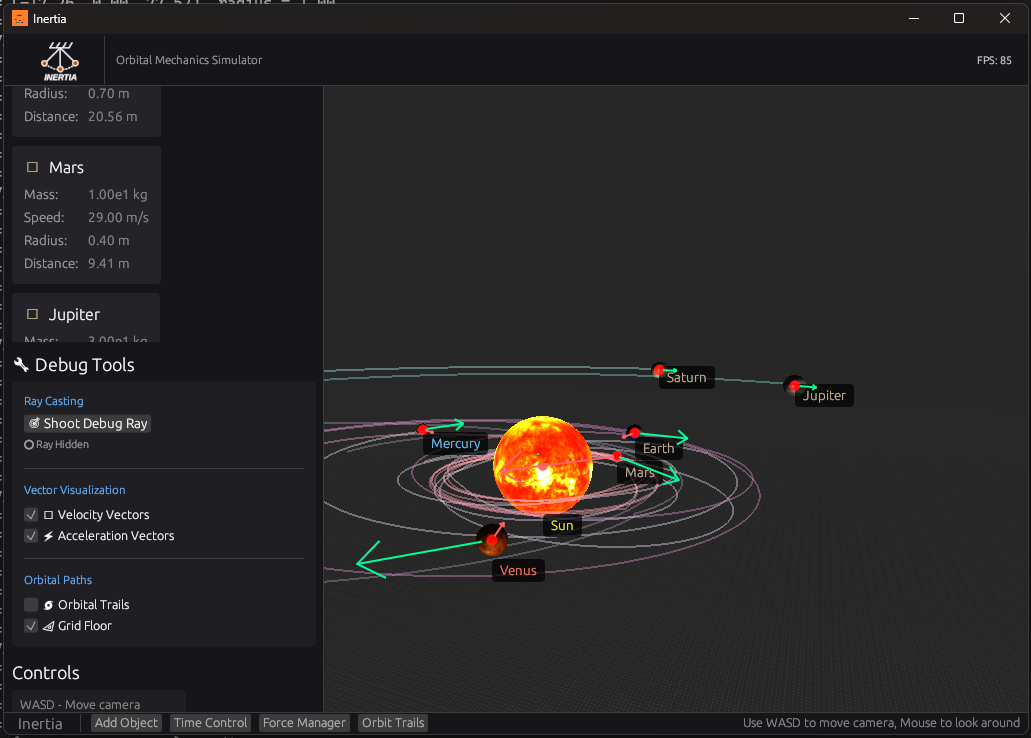Open the Force Manager panel
This screenshot has height=738, width=1031.
[304, 723]
